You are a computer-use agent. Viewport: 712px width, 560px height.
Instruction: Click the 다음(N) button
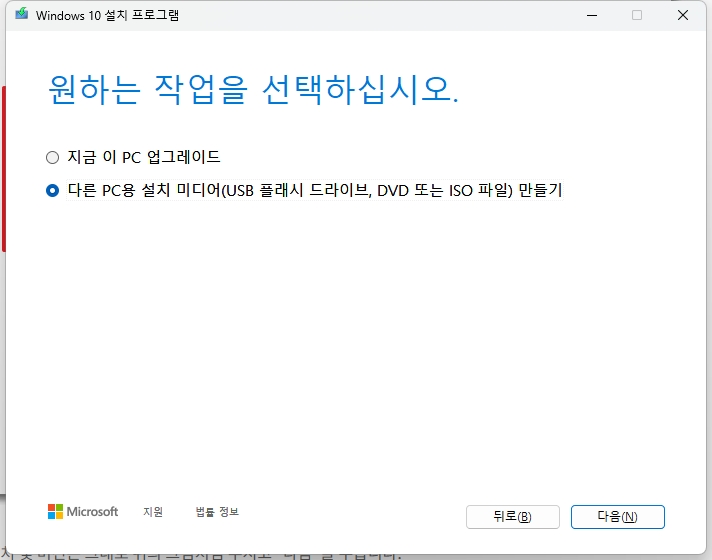[x=618, y=517]
